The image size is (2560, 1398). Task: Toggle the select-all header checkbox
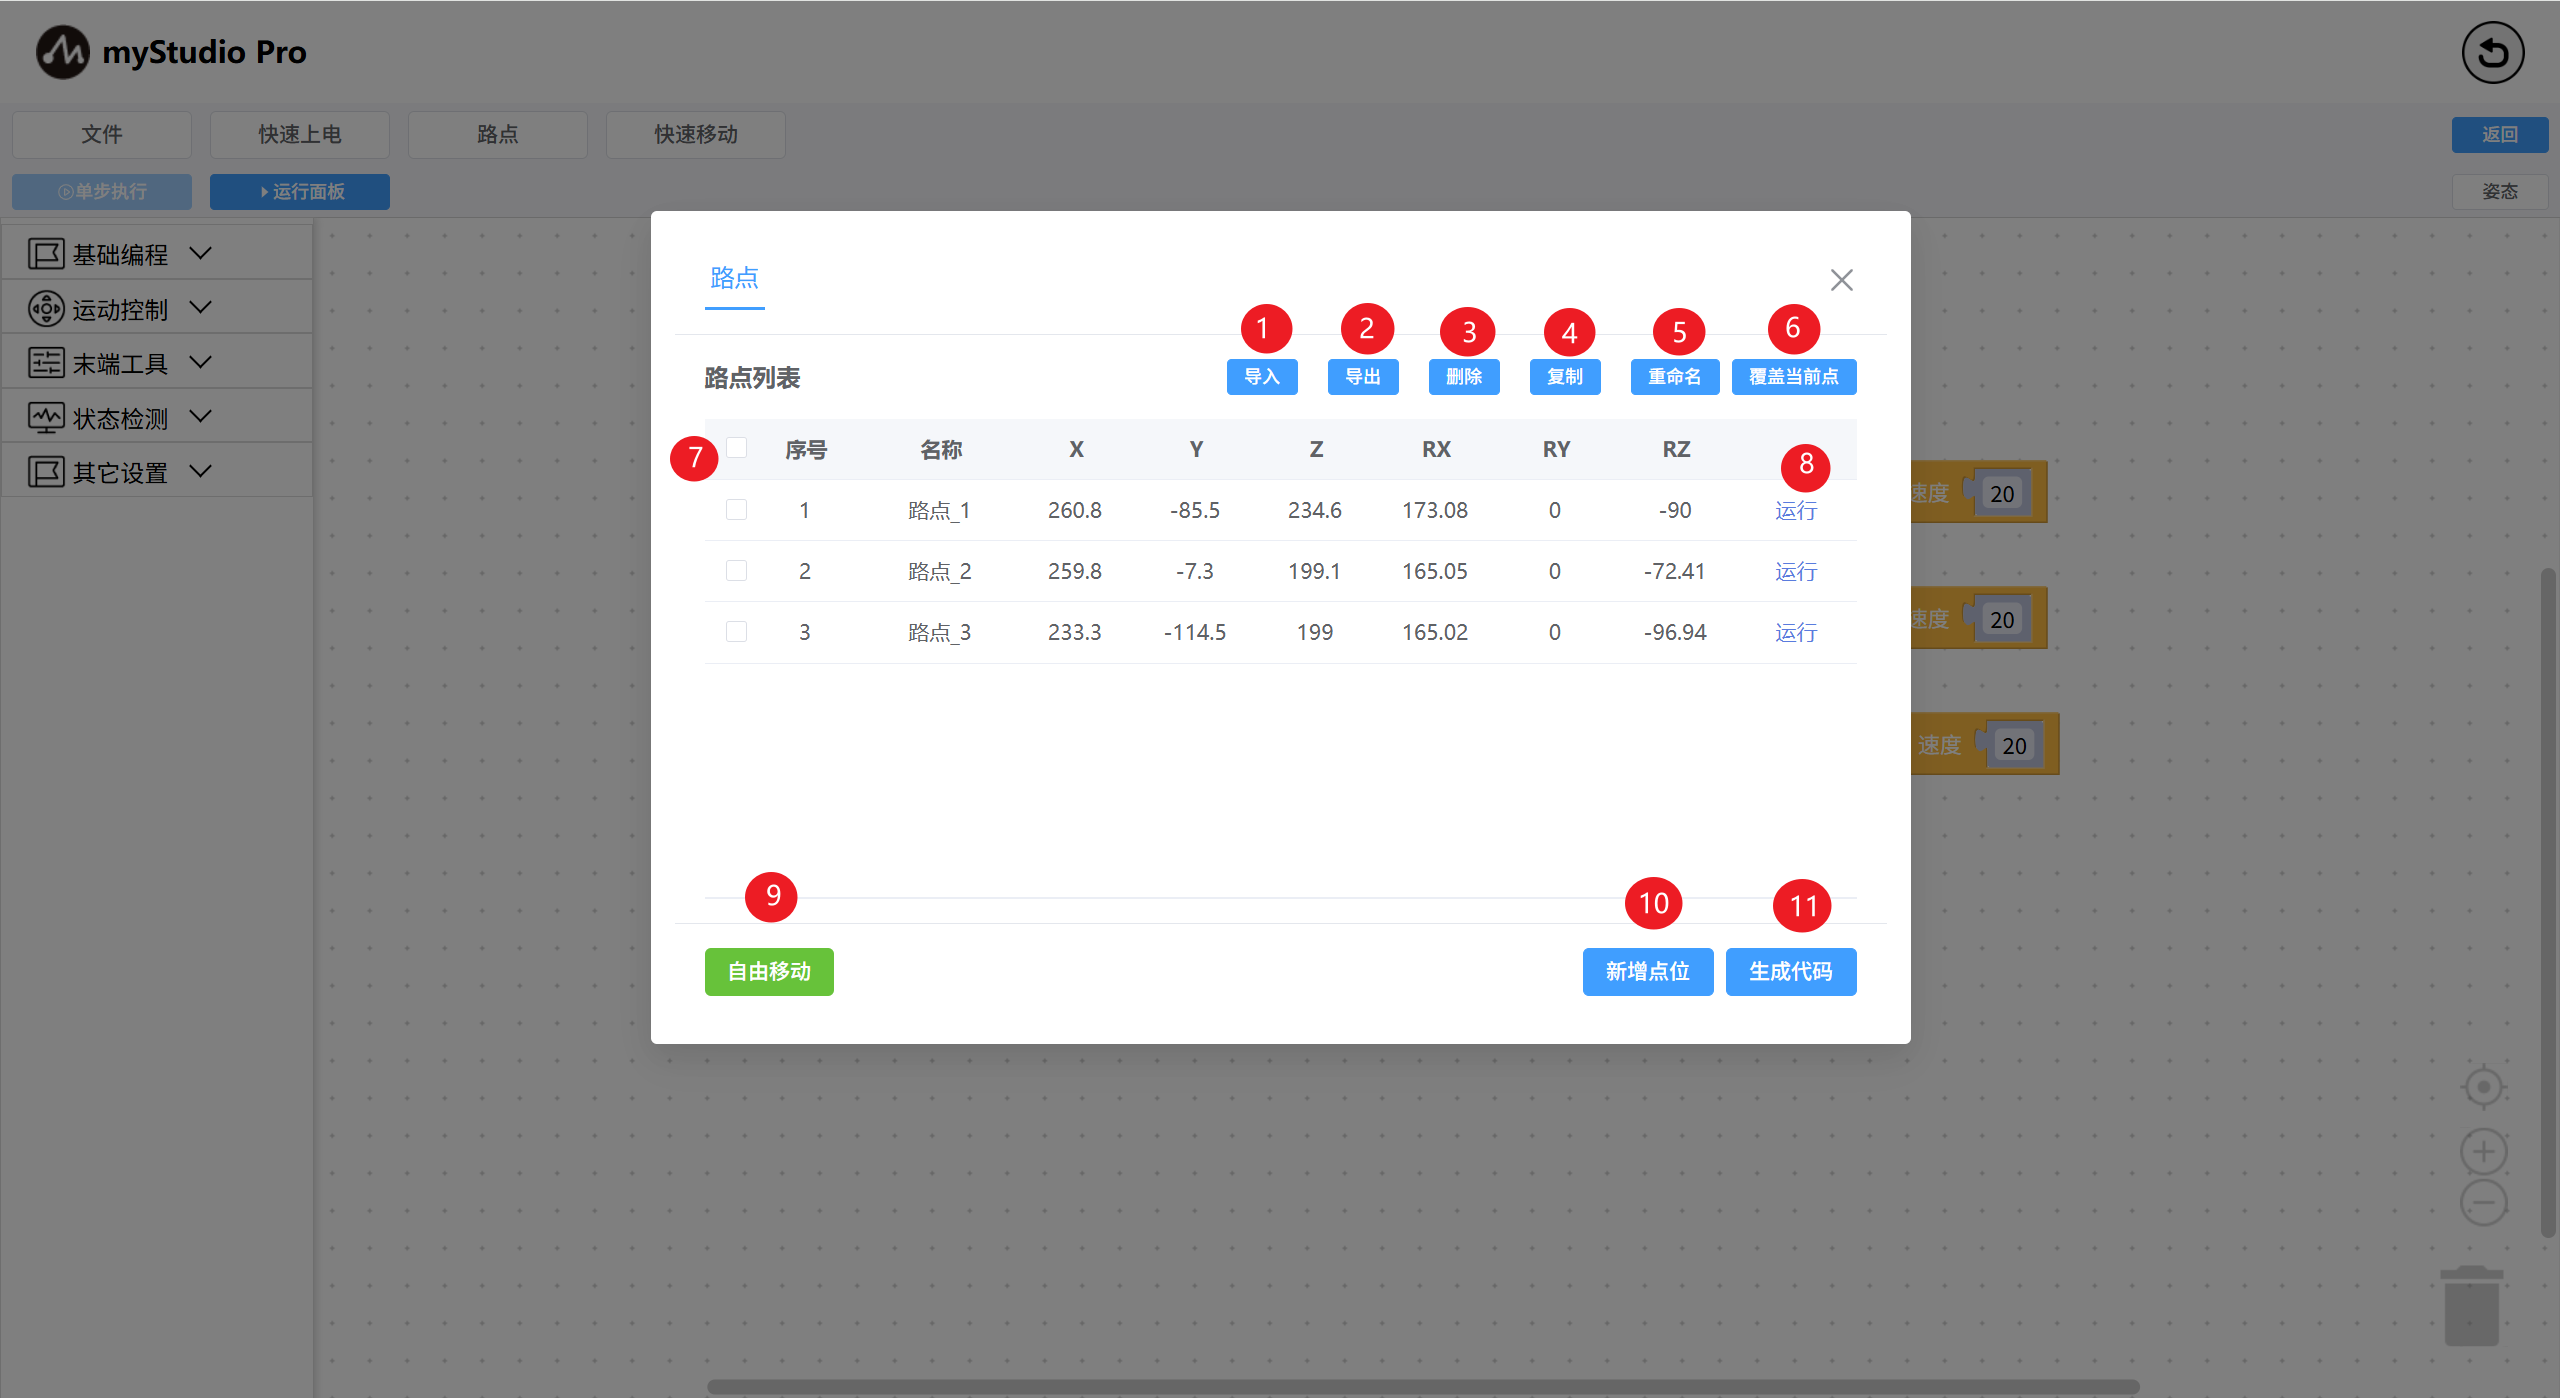point(736,448)
